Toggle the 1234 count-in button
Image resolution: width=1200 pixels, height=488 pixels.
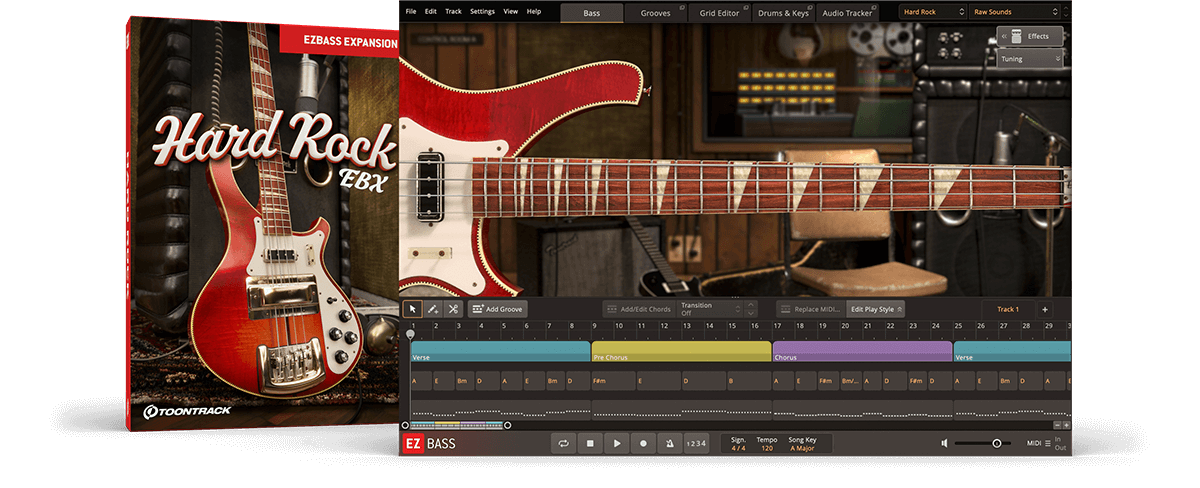696,443
